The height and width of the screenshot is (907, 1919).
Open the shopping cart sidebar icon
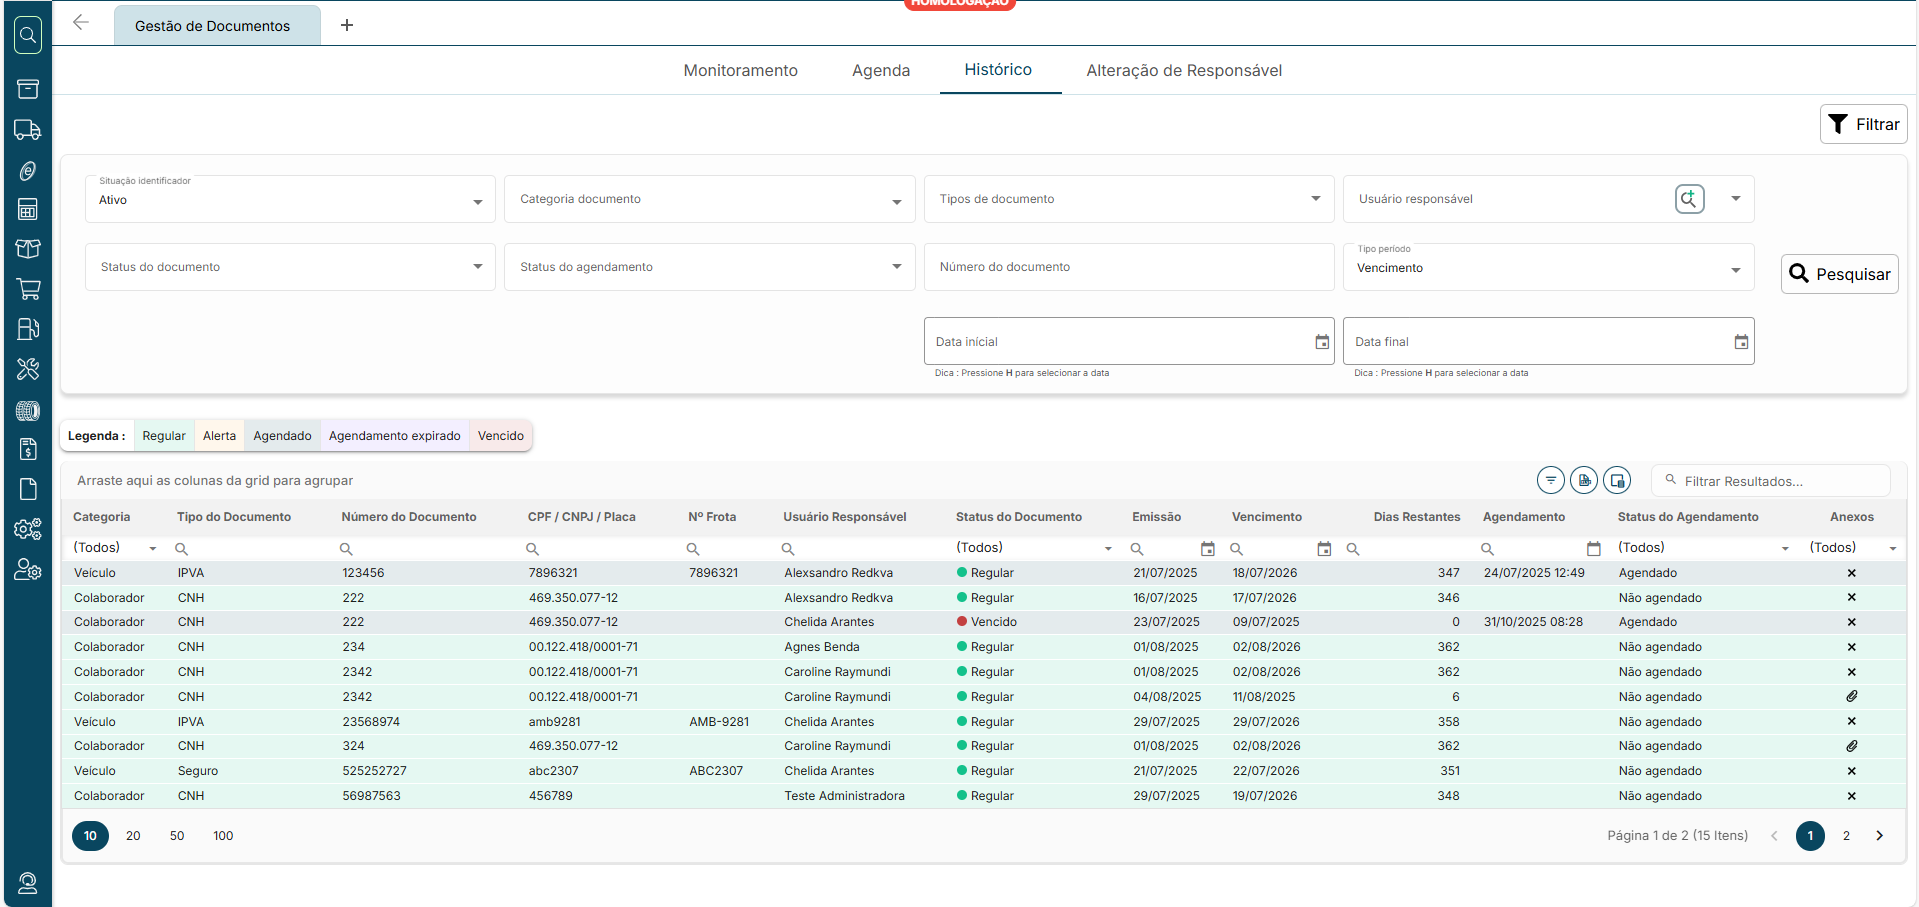click(28, 289)
